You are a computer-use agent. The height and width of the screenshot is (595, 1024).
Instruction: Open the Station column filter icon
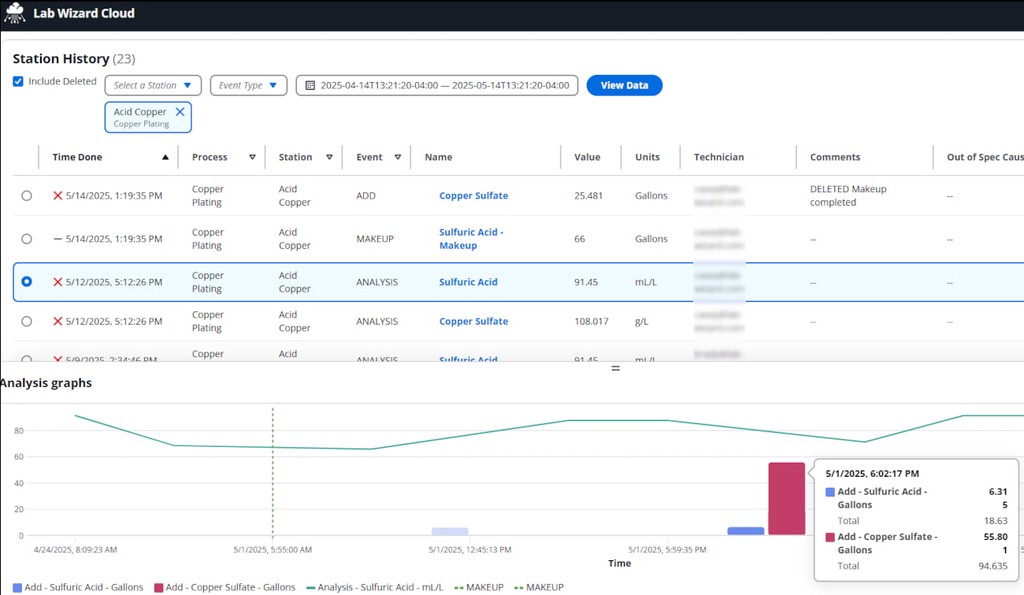(x=329, y=157)
